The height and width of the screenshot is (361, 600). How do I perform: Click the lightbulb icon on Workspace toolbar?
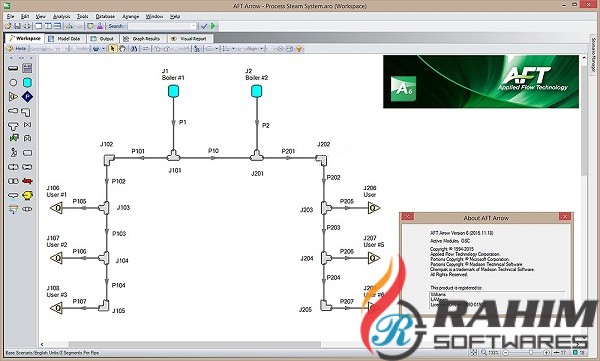pyautogui.click(x=299, y=49)
